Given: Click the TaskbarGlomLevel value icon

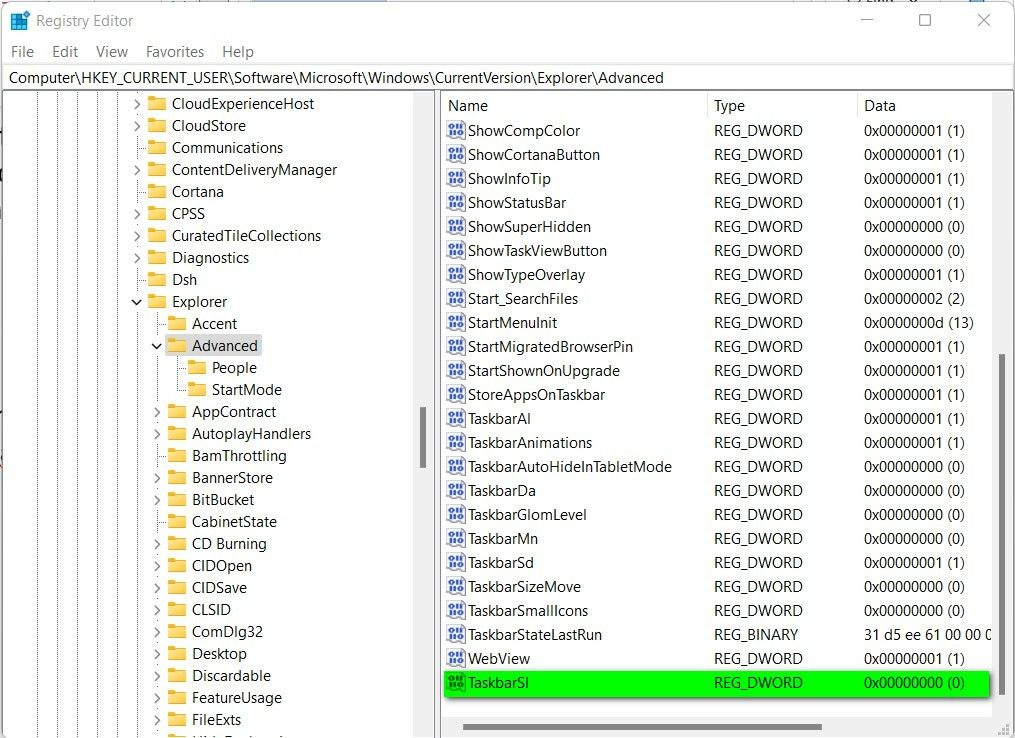Looking at the screenshot, I should 456,514.
